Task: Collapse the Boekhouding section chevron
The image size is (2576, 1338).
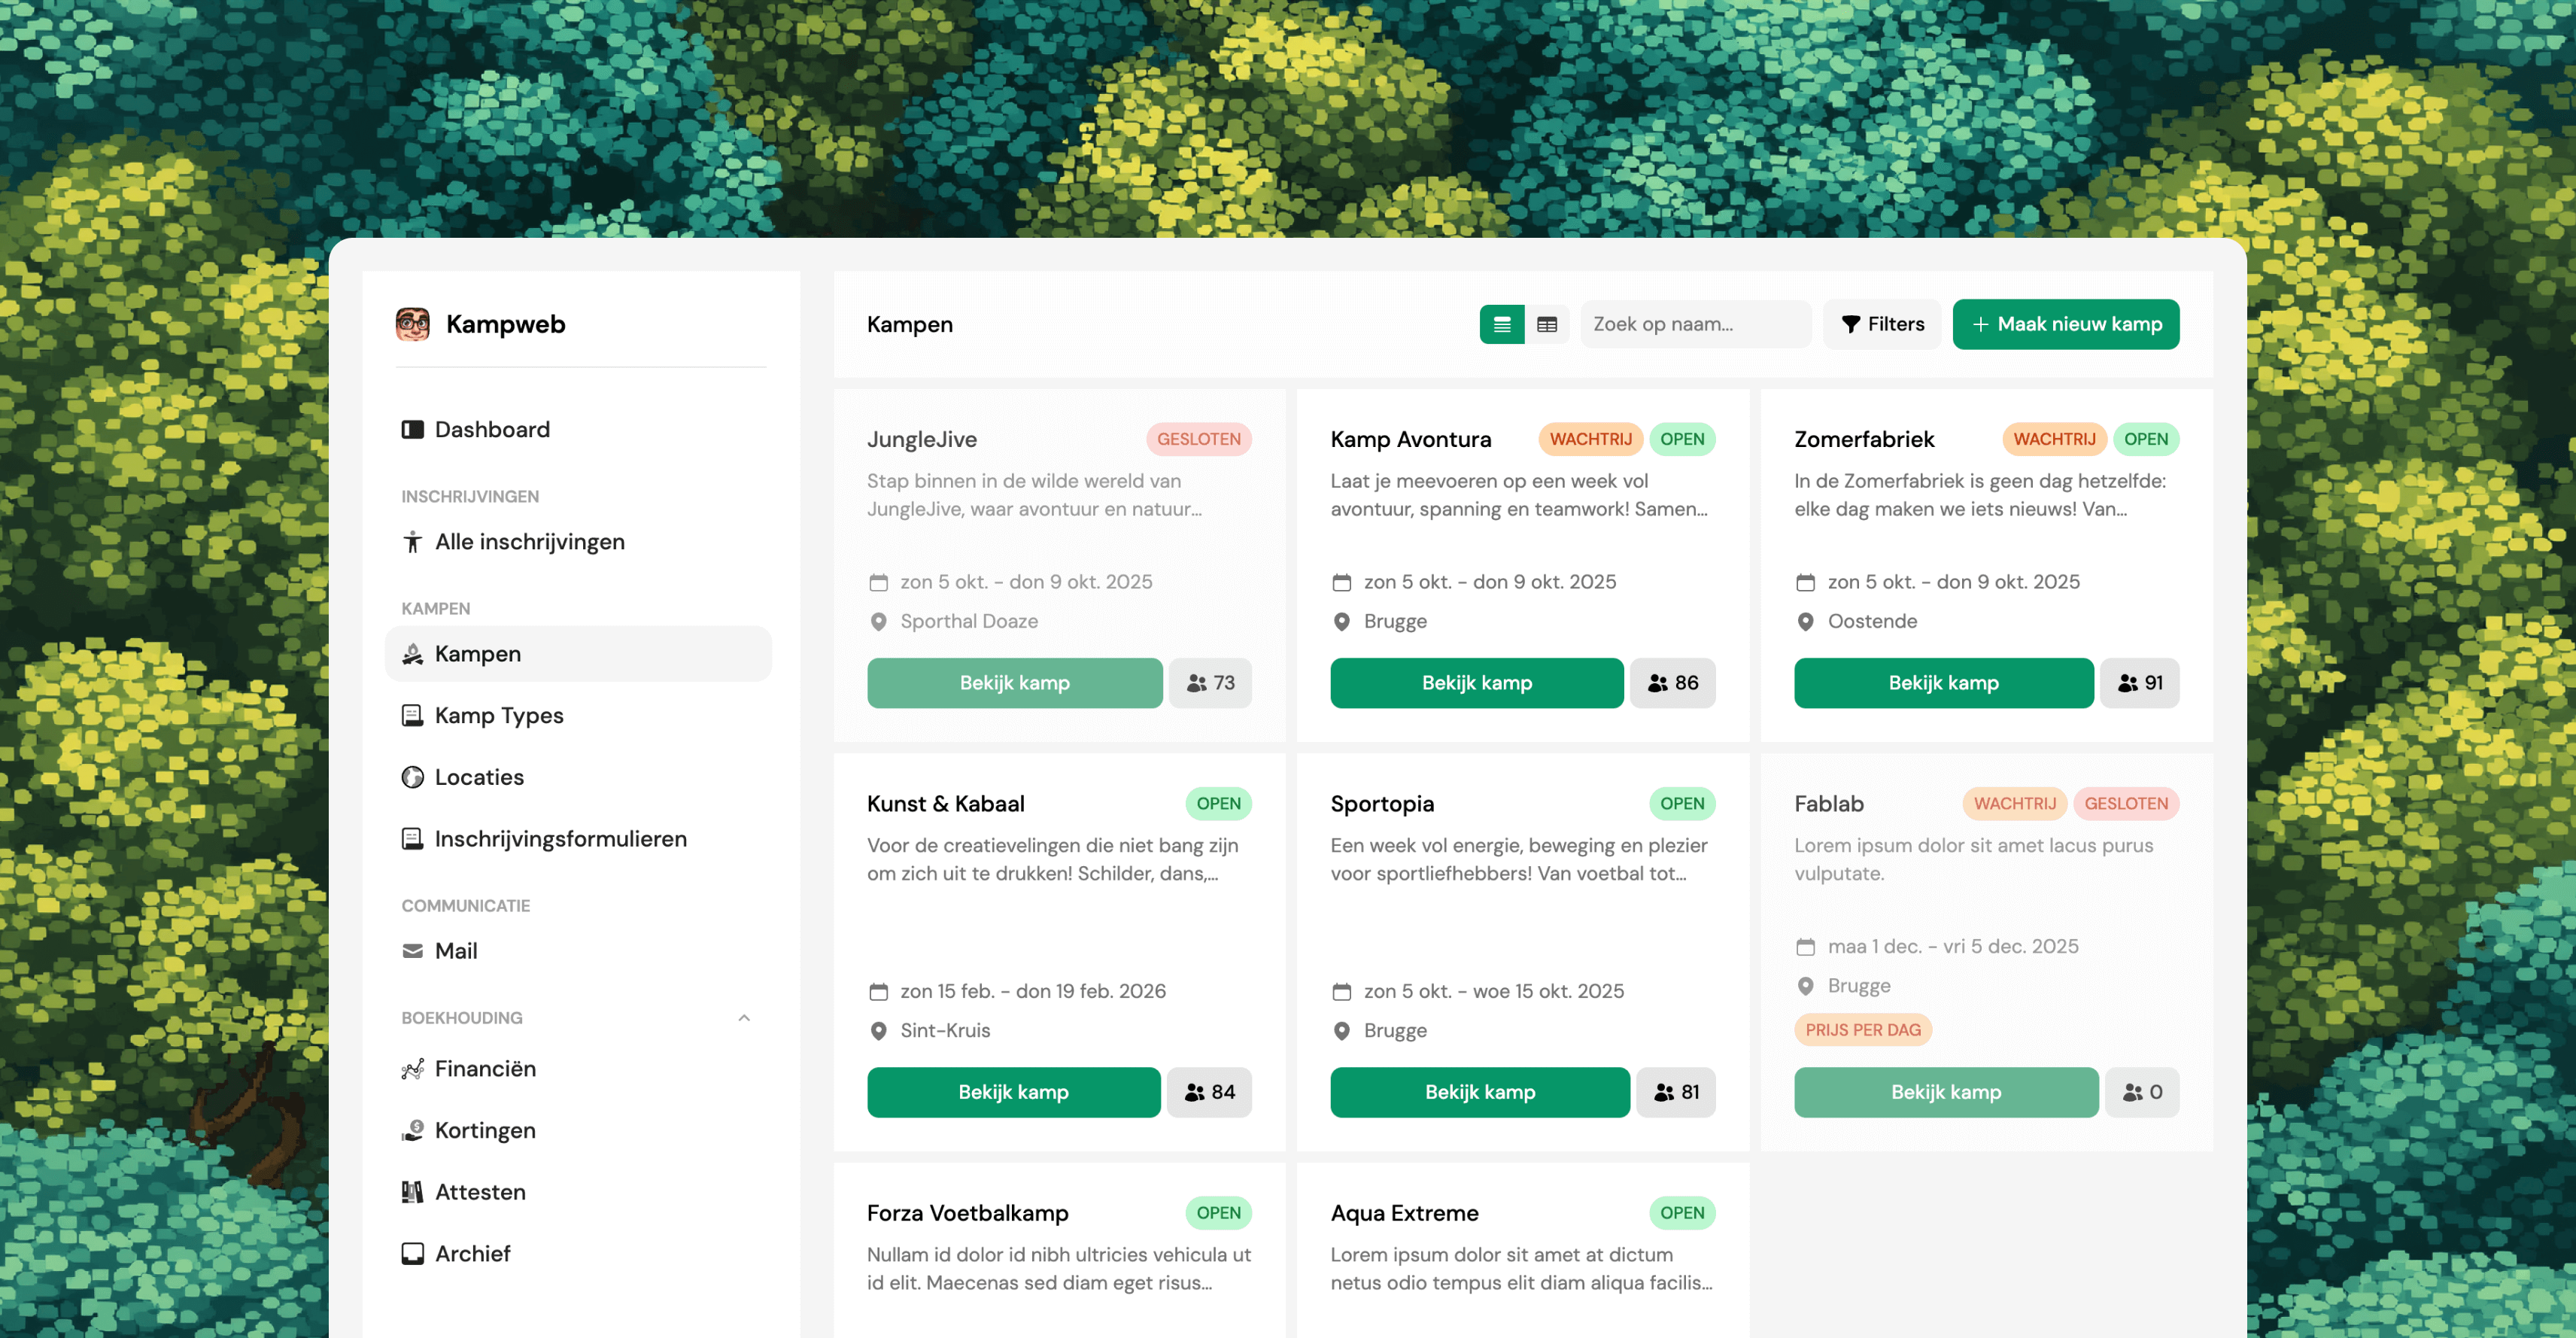Action: pos(743,1018)
